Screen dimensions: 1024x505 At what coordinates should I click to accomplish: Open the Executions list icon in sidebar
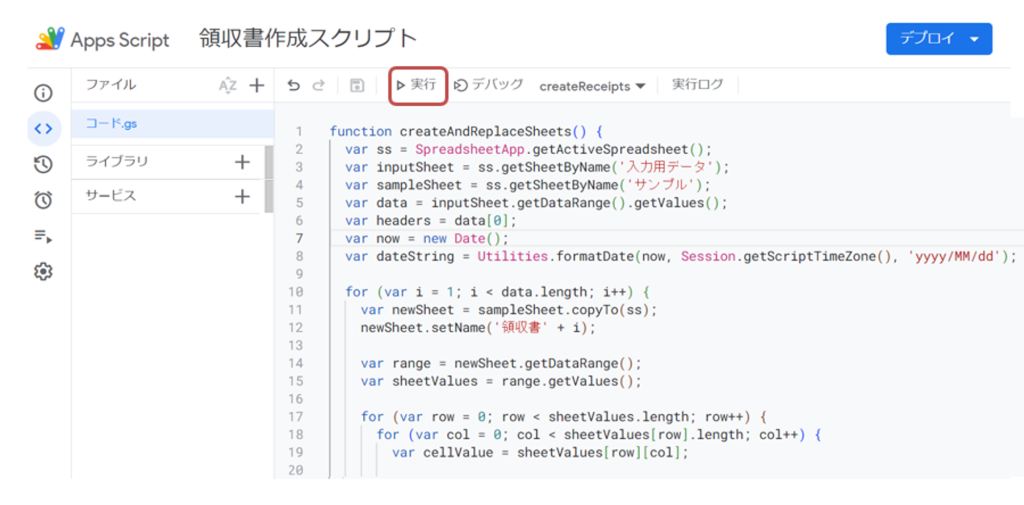[43, 236]
